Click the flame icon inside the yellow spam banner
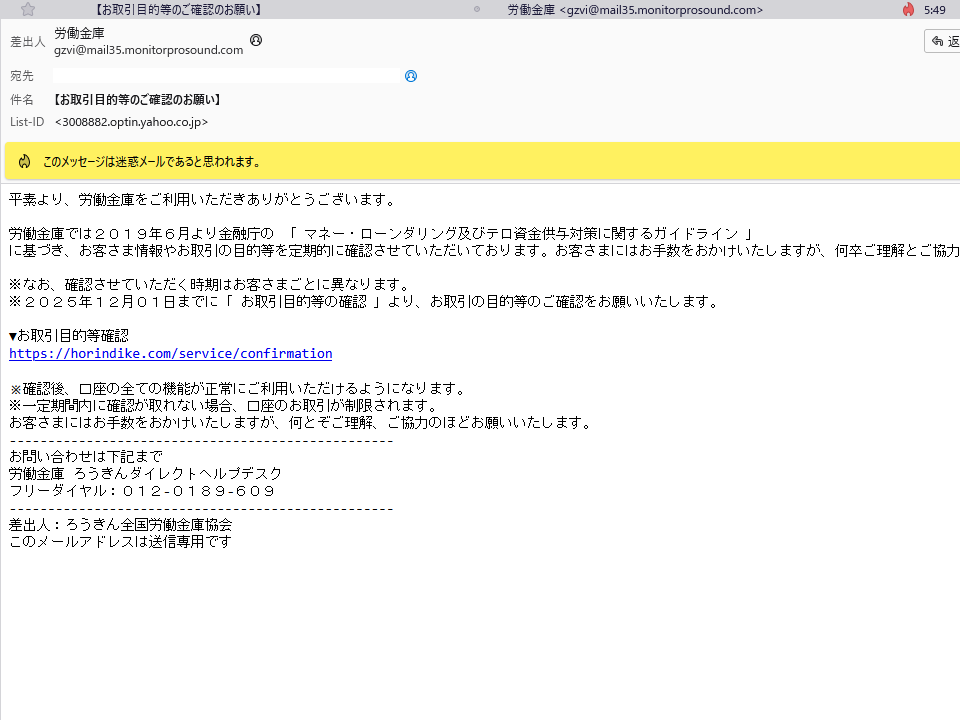Image resolution: width=960 pixels, height=720 pixels. [x=24, y=160]
